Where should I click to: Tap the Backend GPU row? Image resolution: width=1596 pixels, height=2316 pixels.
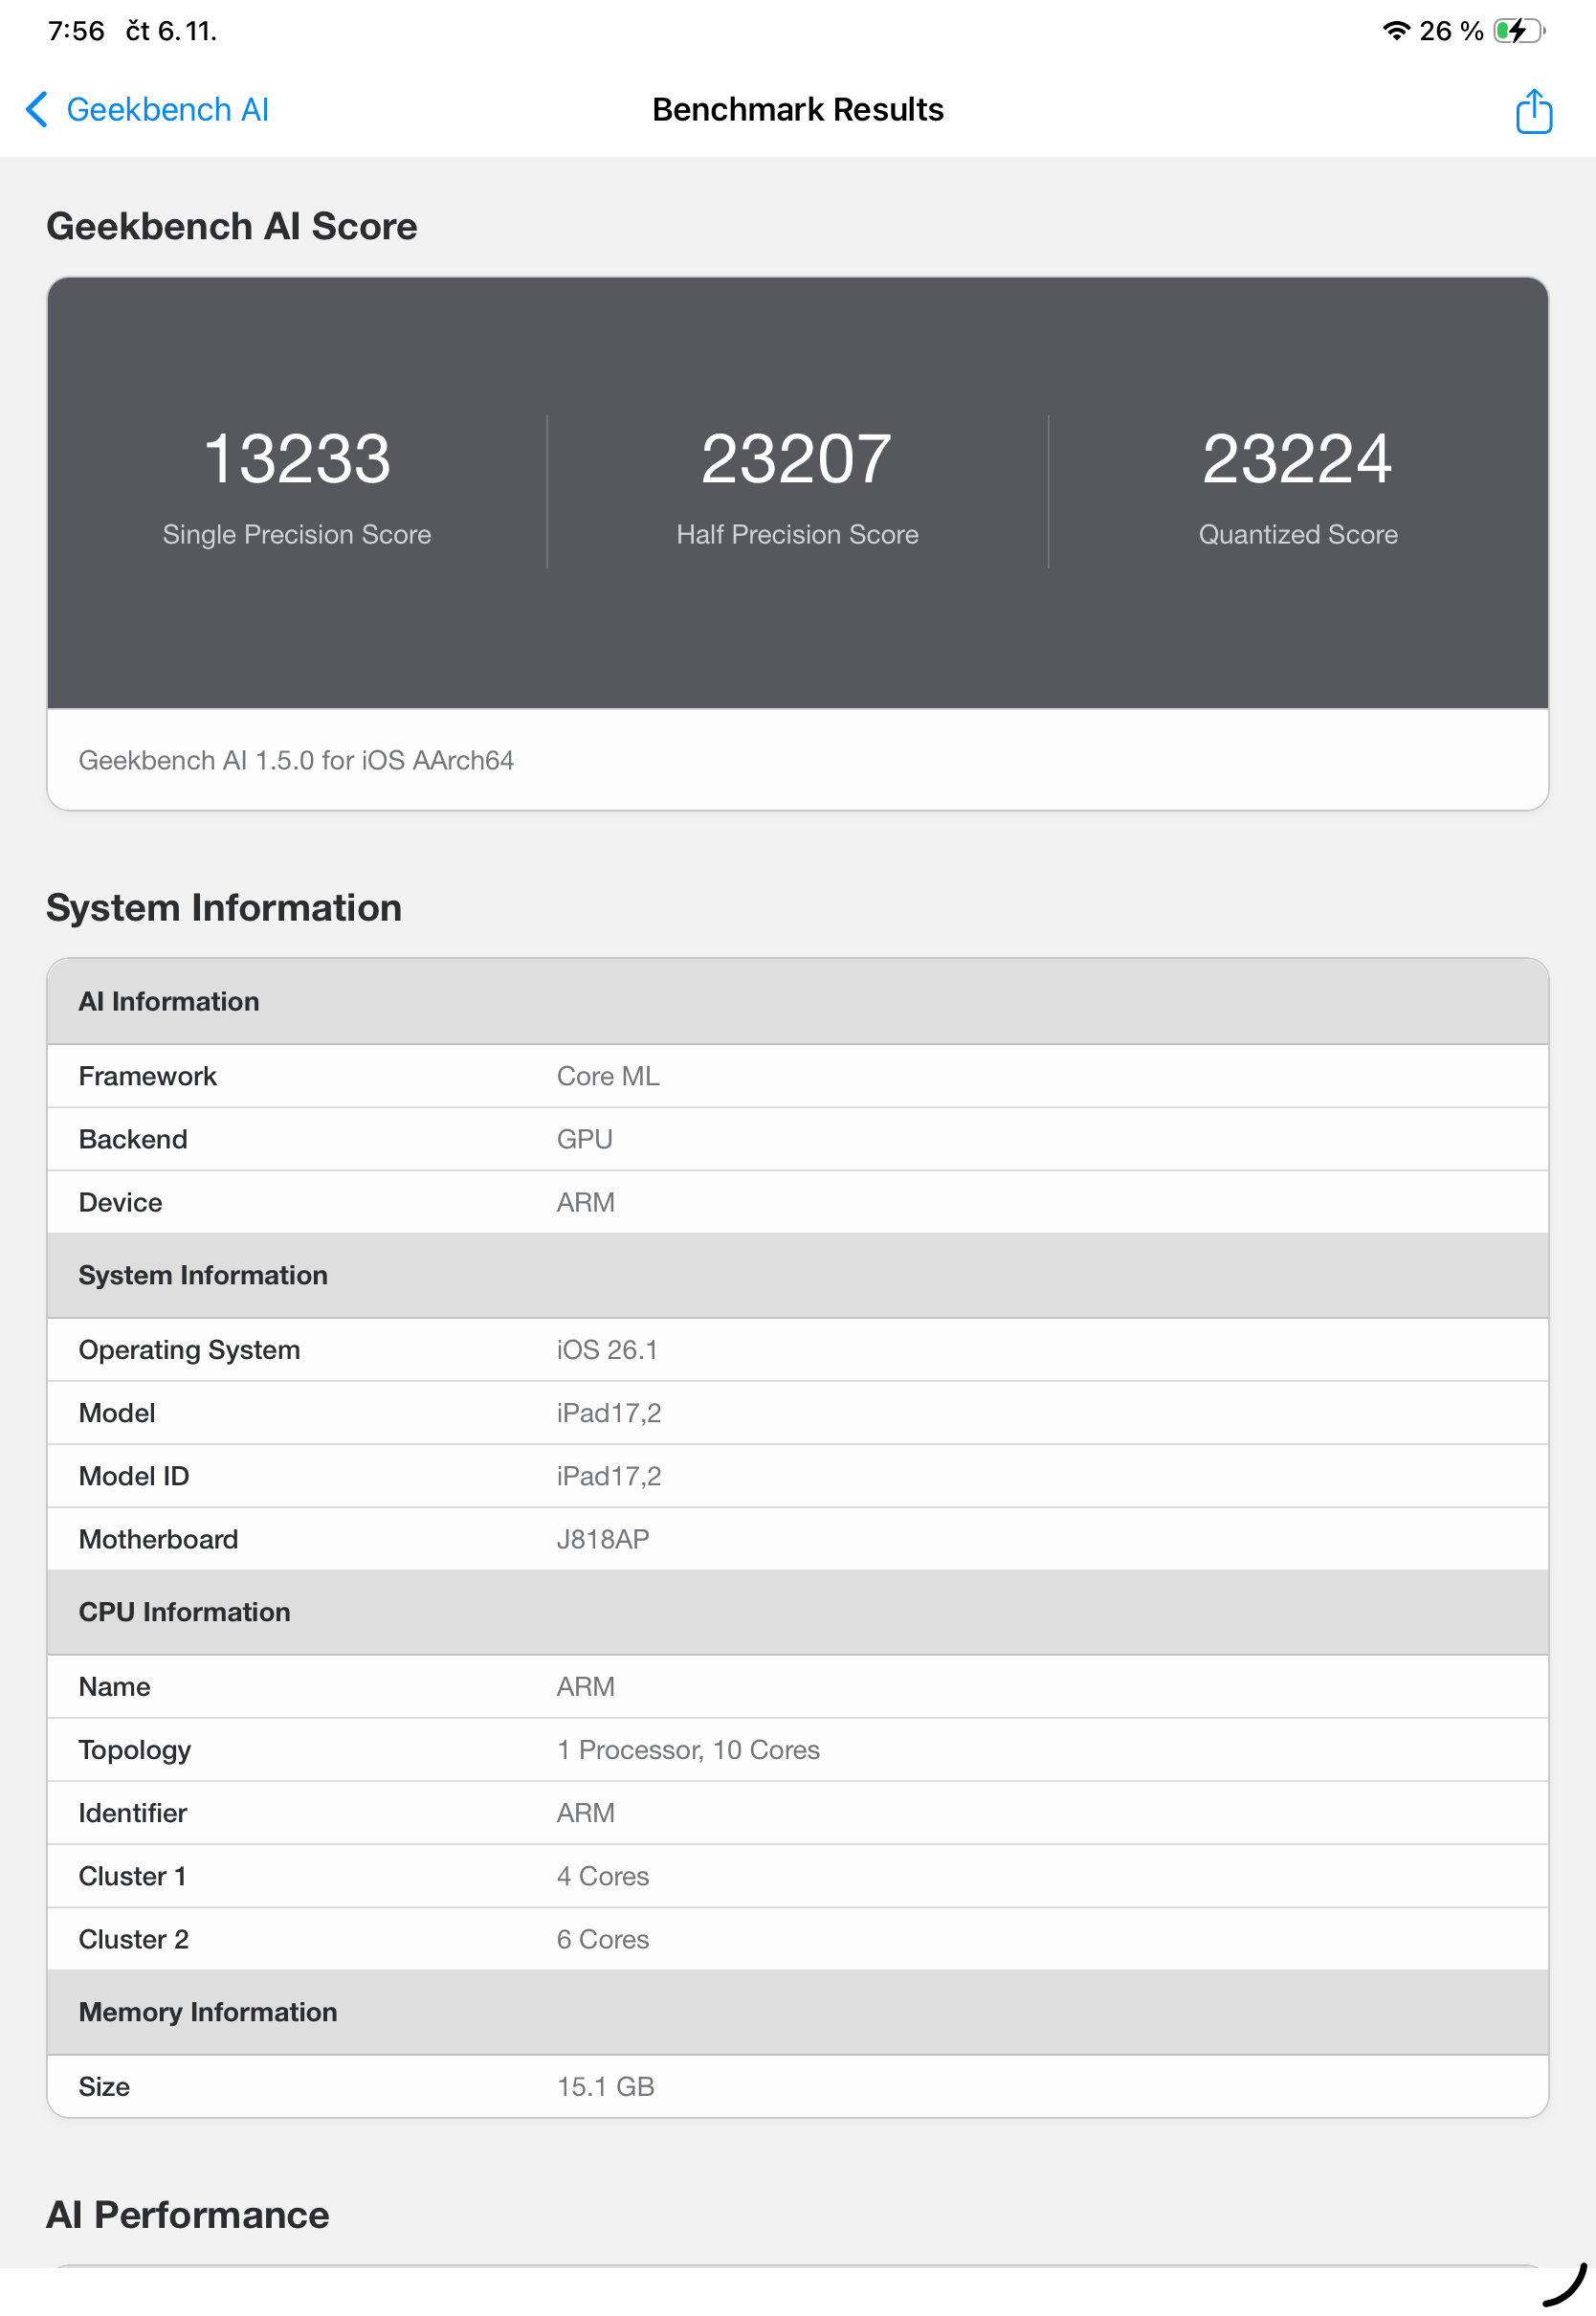(797, 1139)
